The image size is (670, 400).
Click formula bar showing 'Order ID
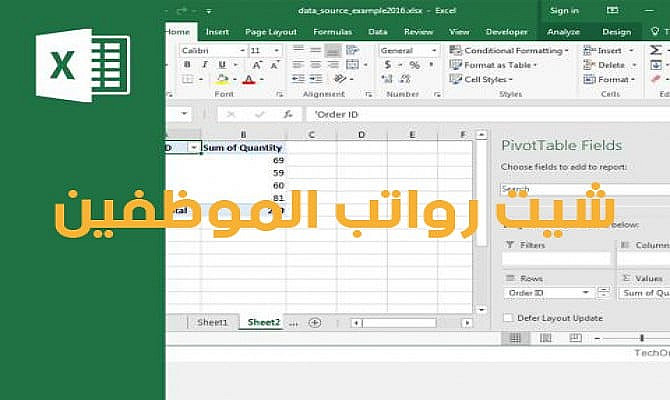488,115
